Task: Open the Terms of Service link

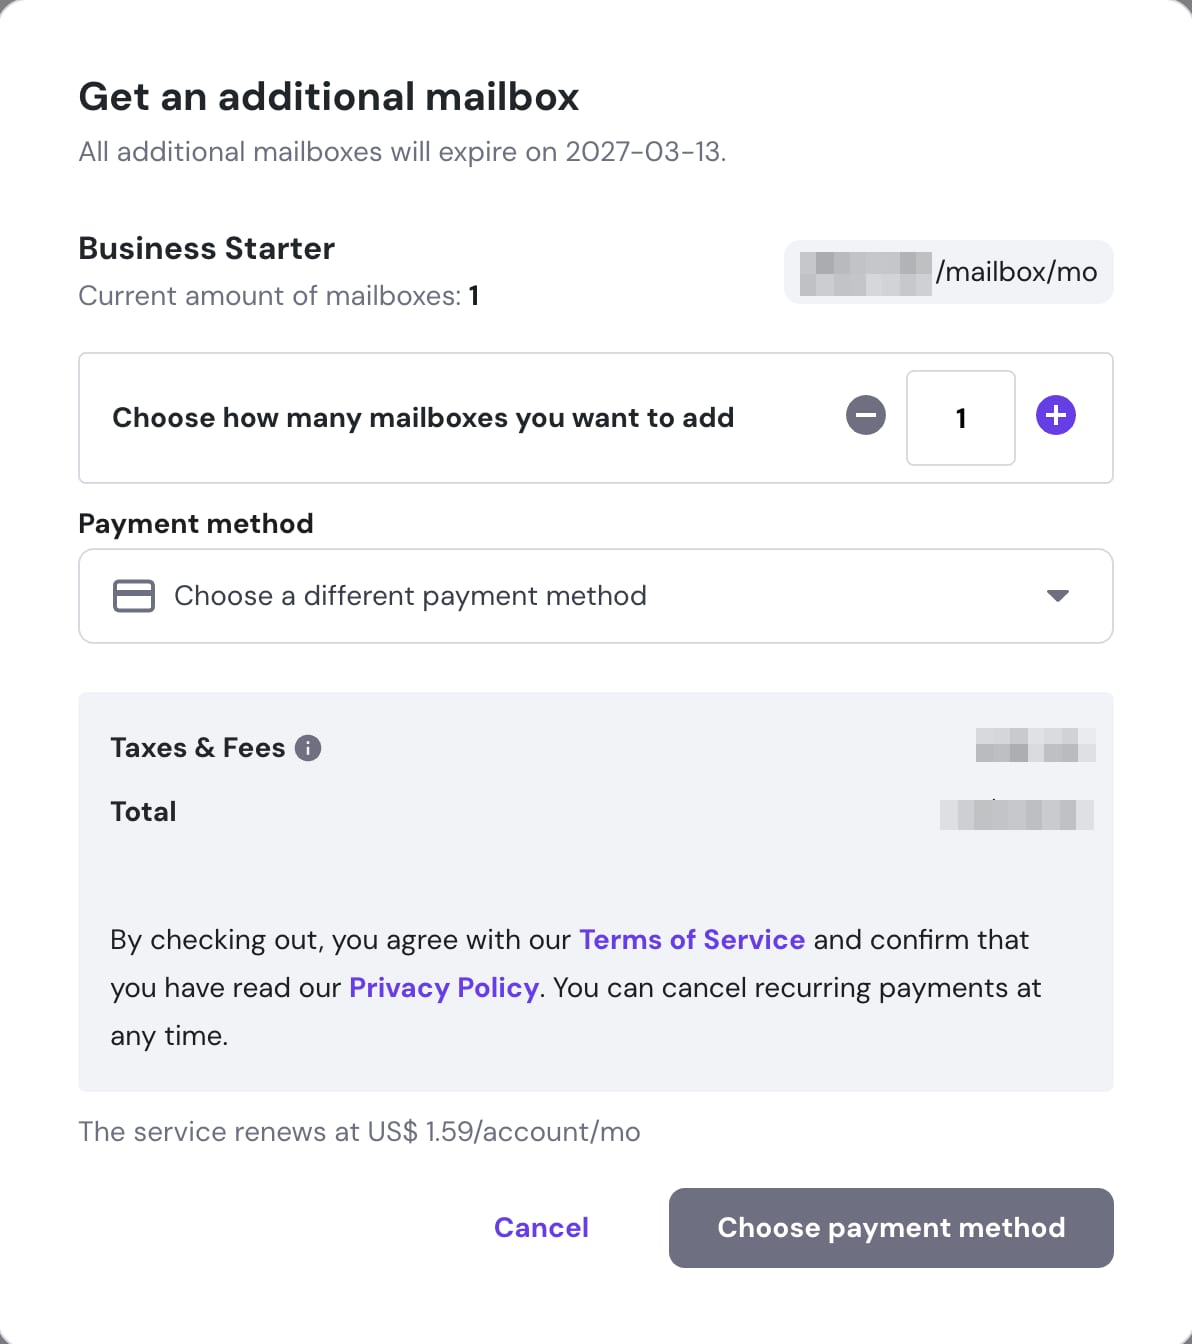Action: [692, 940]
